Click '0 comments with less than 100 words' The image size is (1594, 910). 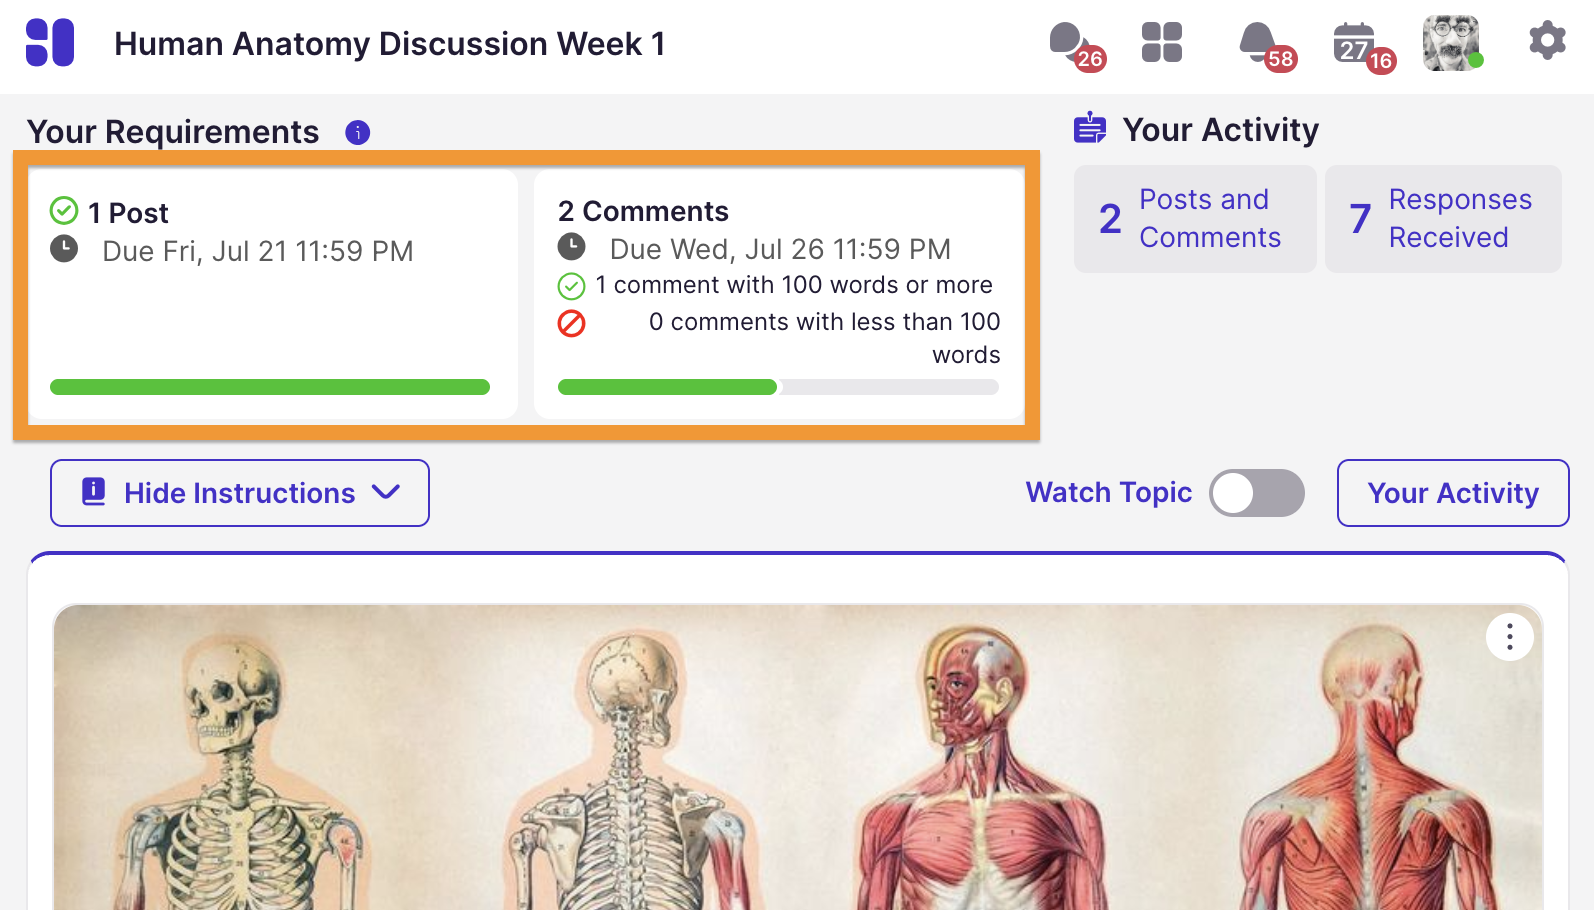coord(824,338)
